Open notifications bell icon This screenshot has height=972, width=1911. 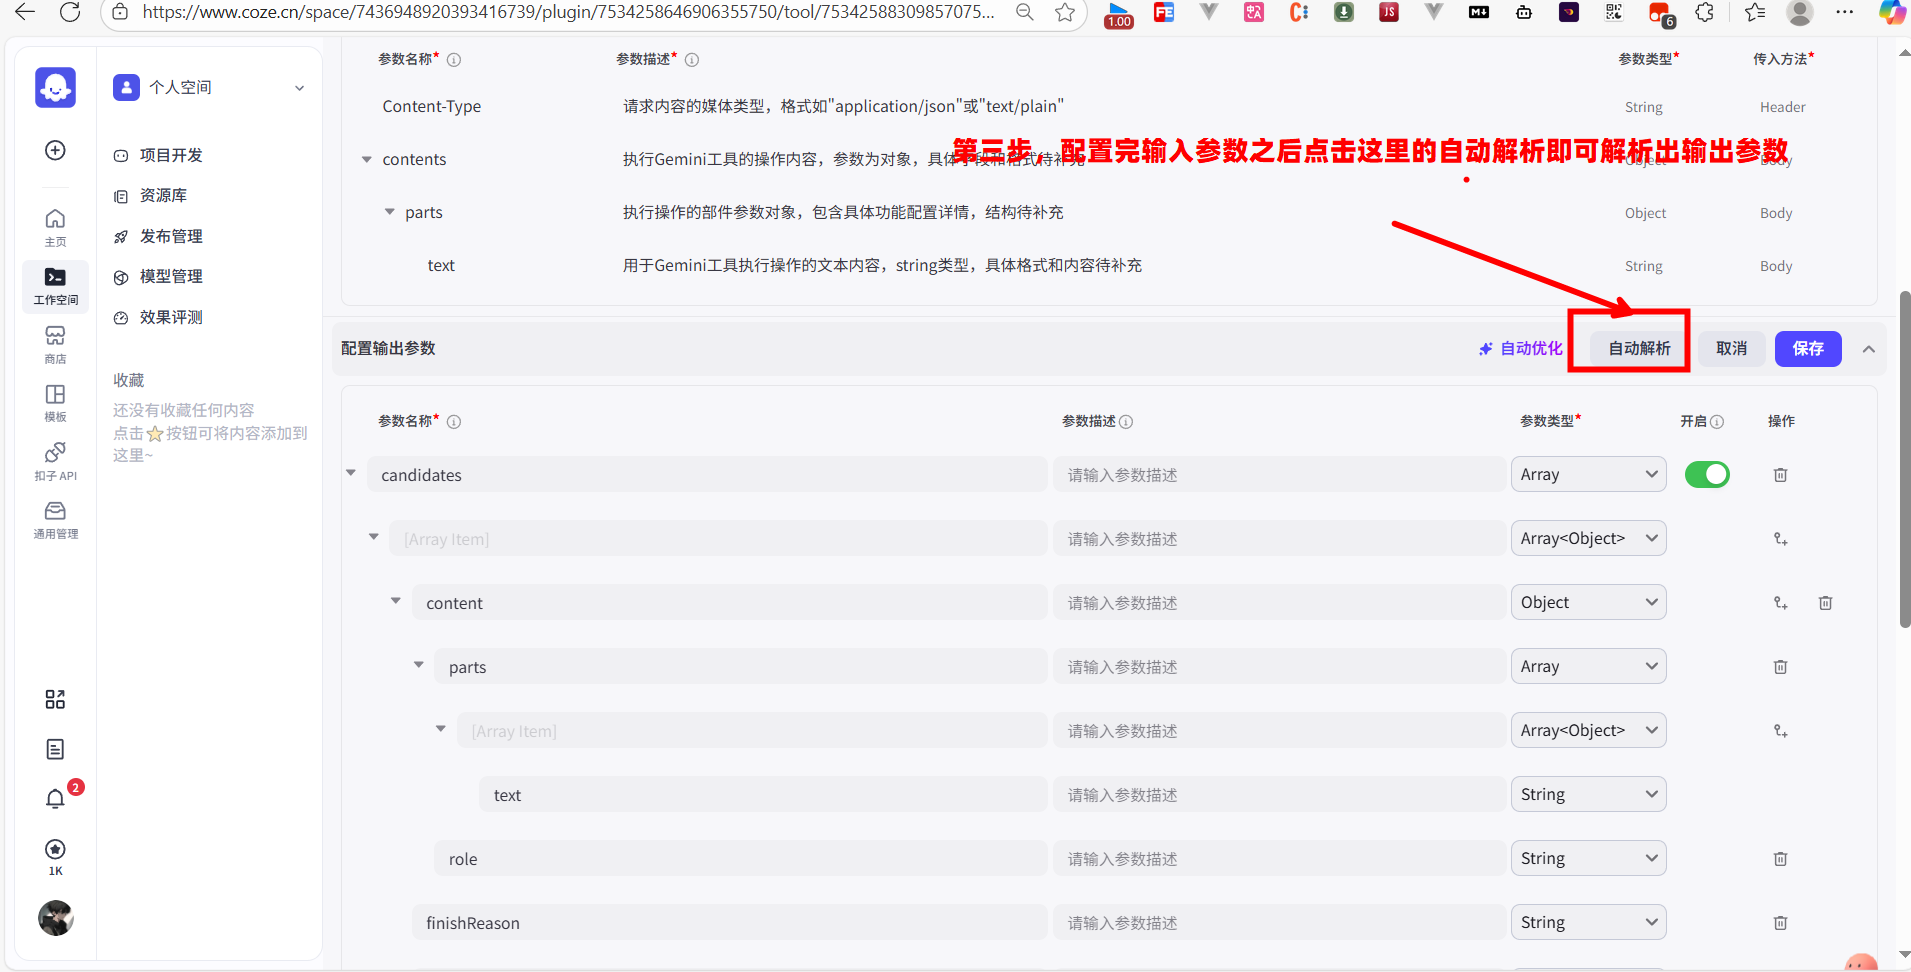[x=55, y=798]
